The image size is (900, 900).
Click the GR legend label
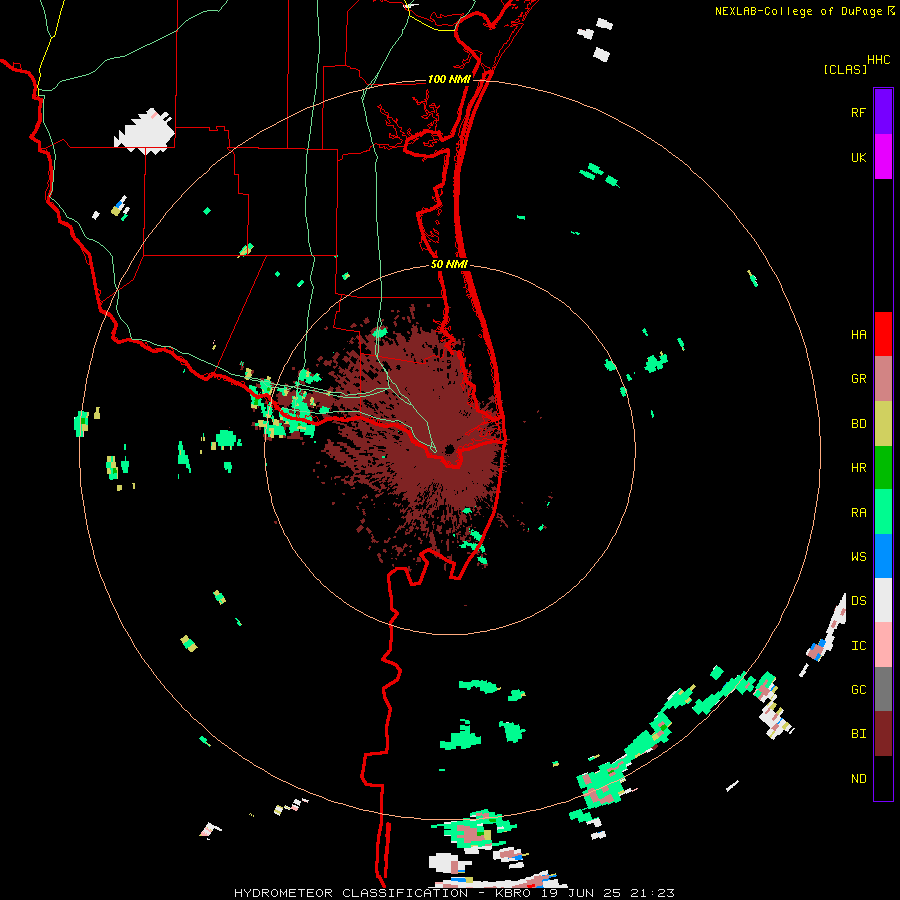858,379
